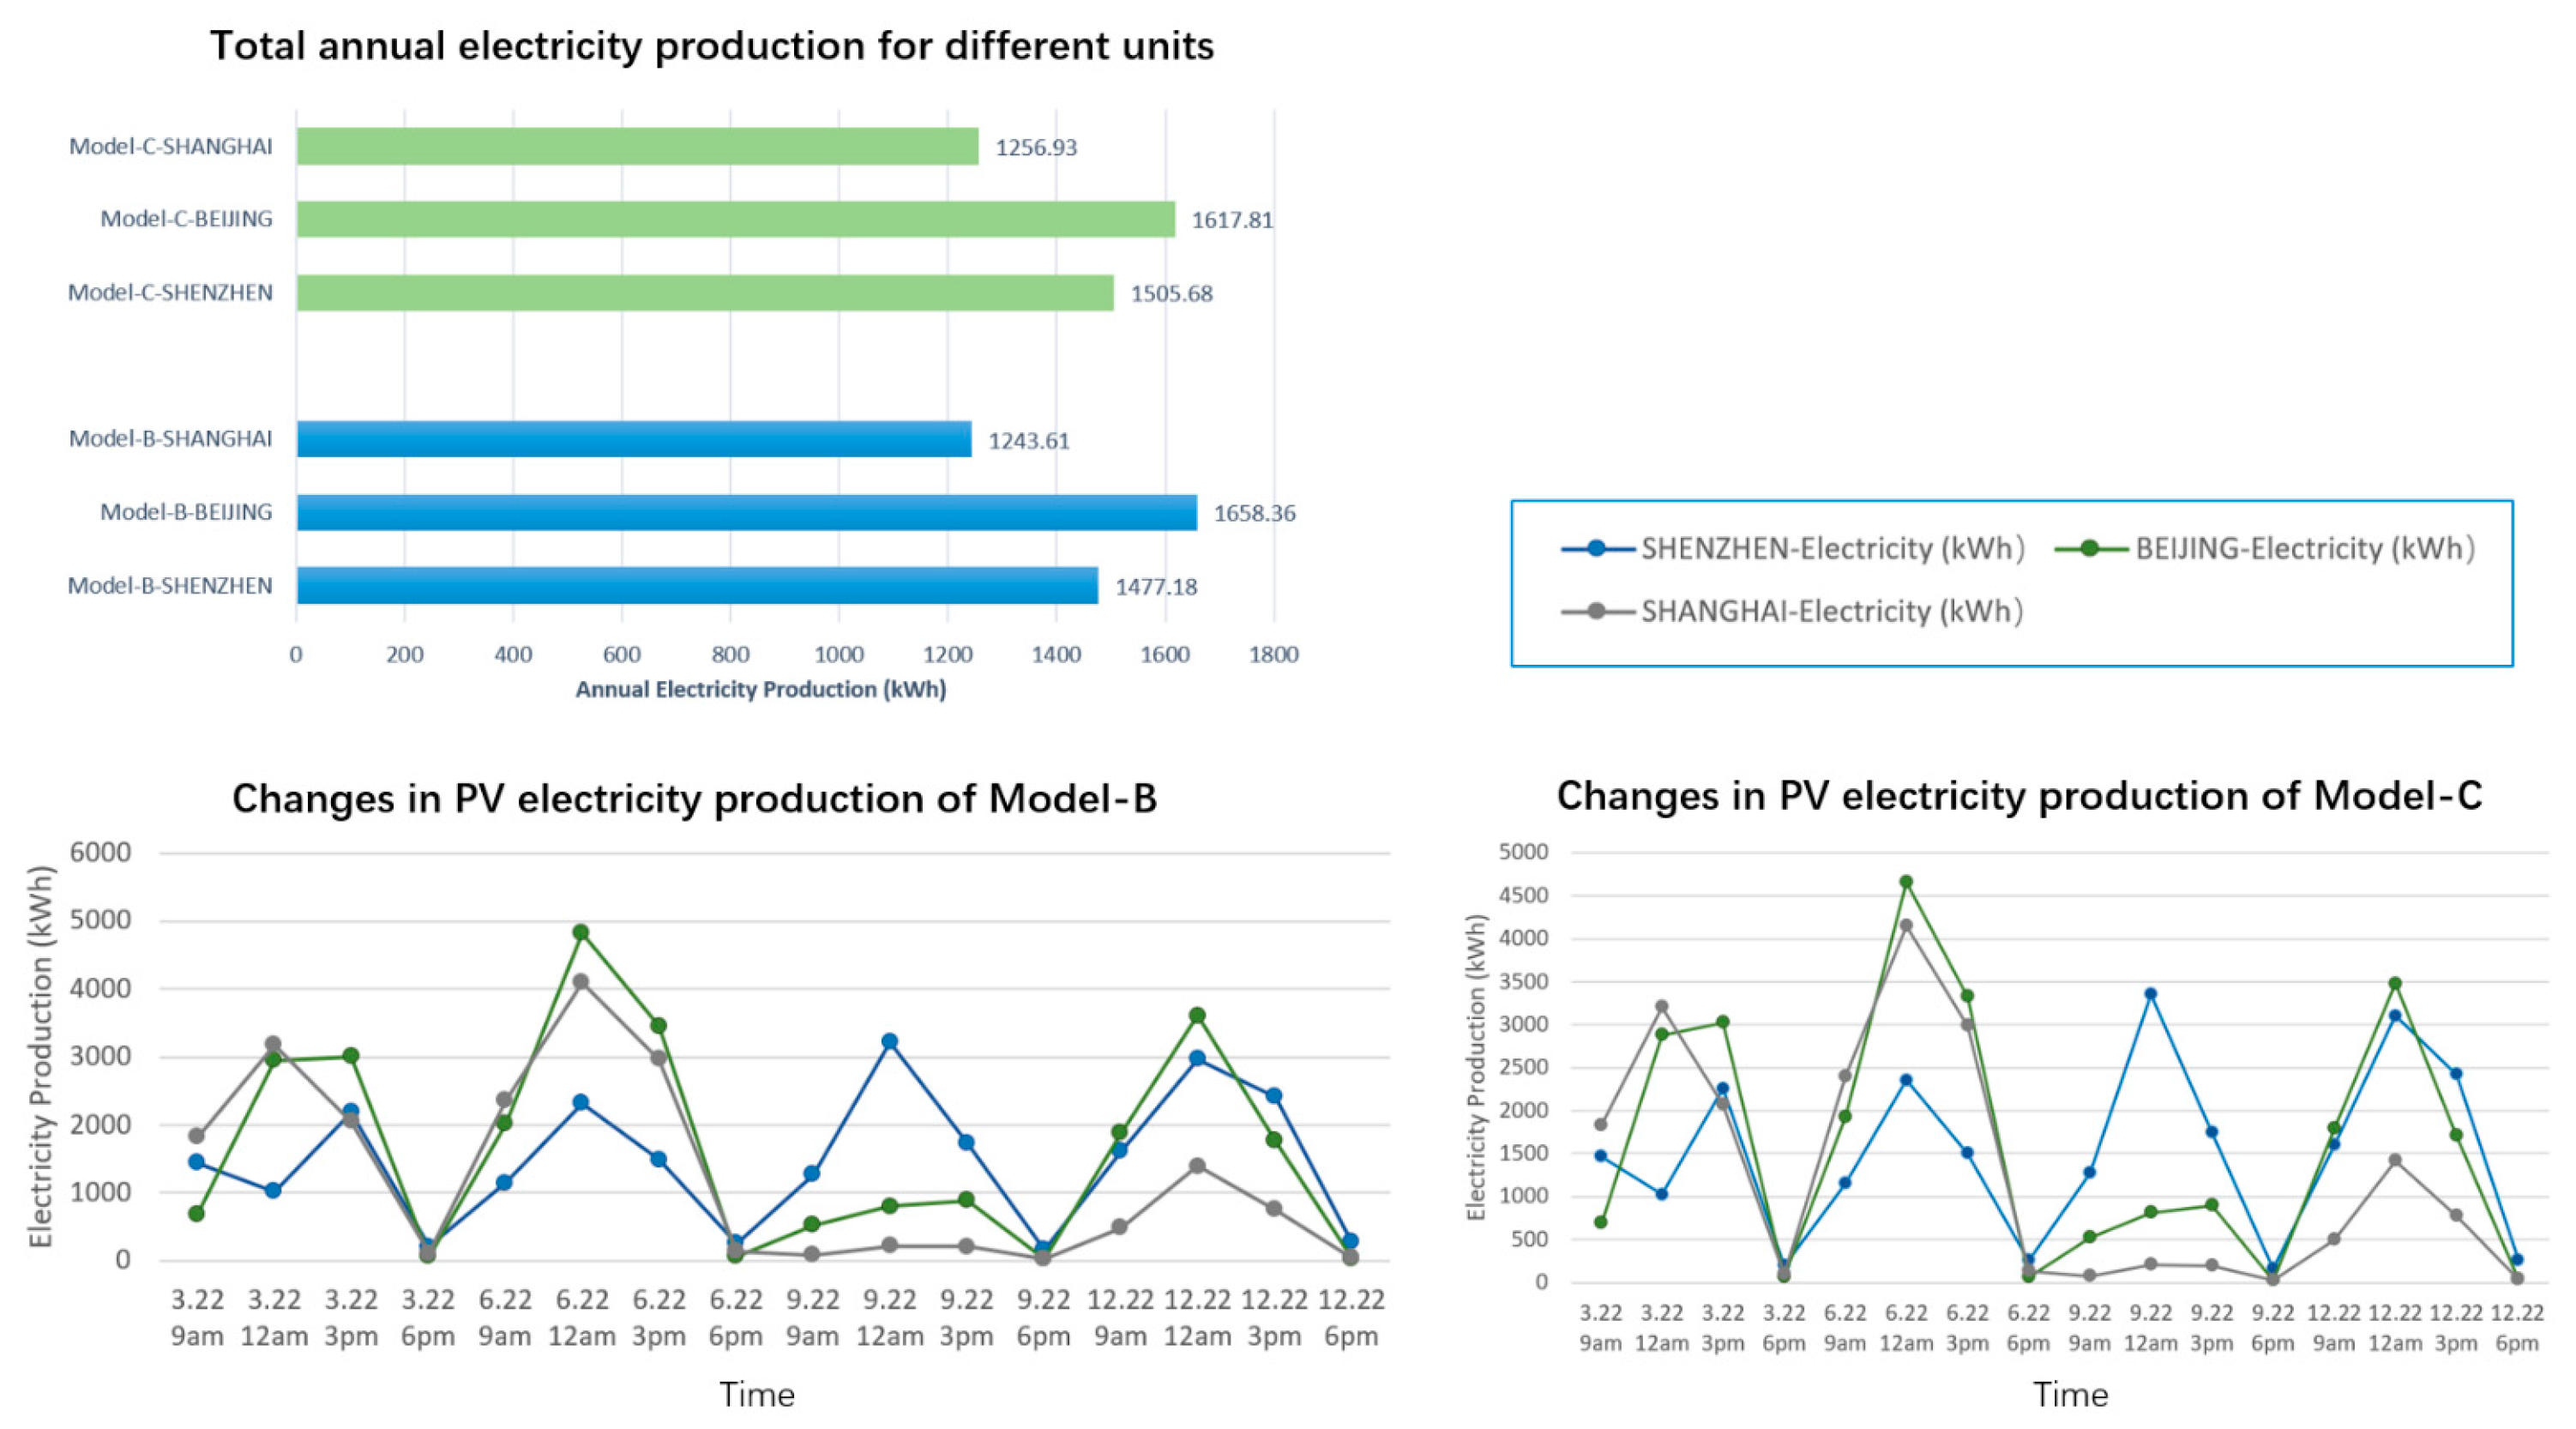
Task: Click Model-B chart title text
Action: (694, 799)
